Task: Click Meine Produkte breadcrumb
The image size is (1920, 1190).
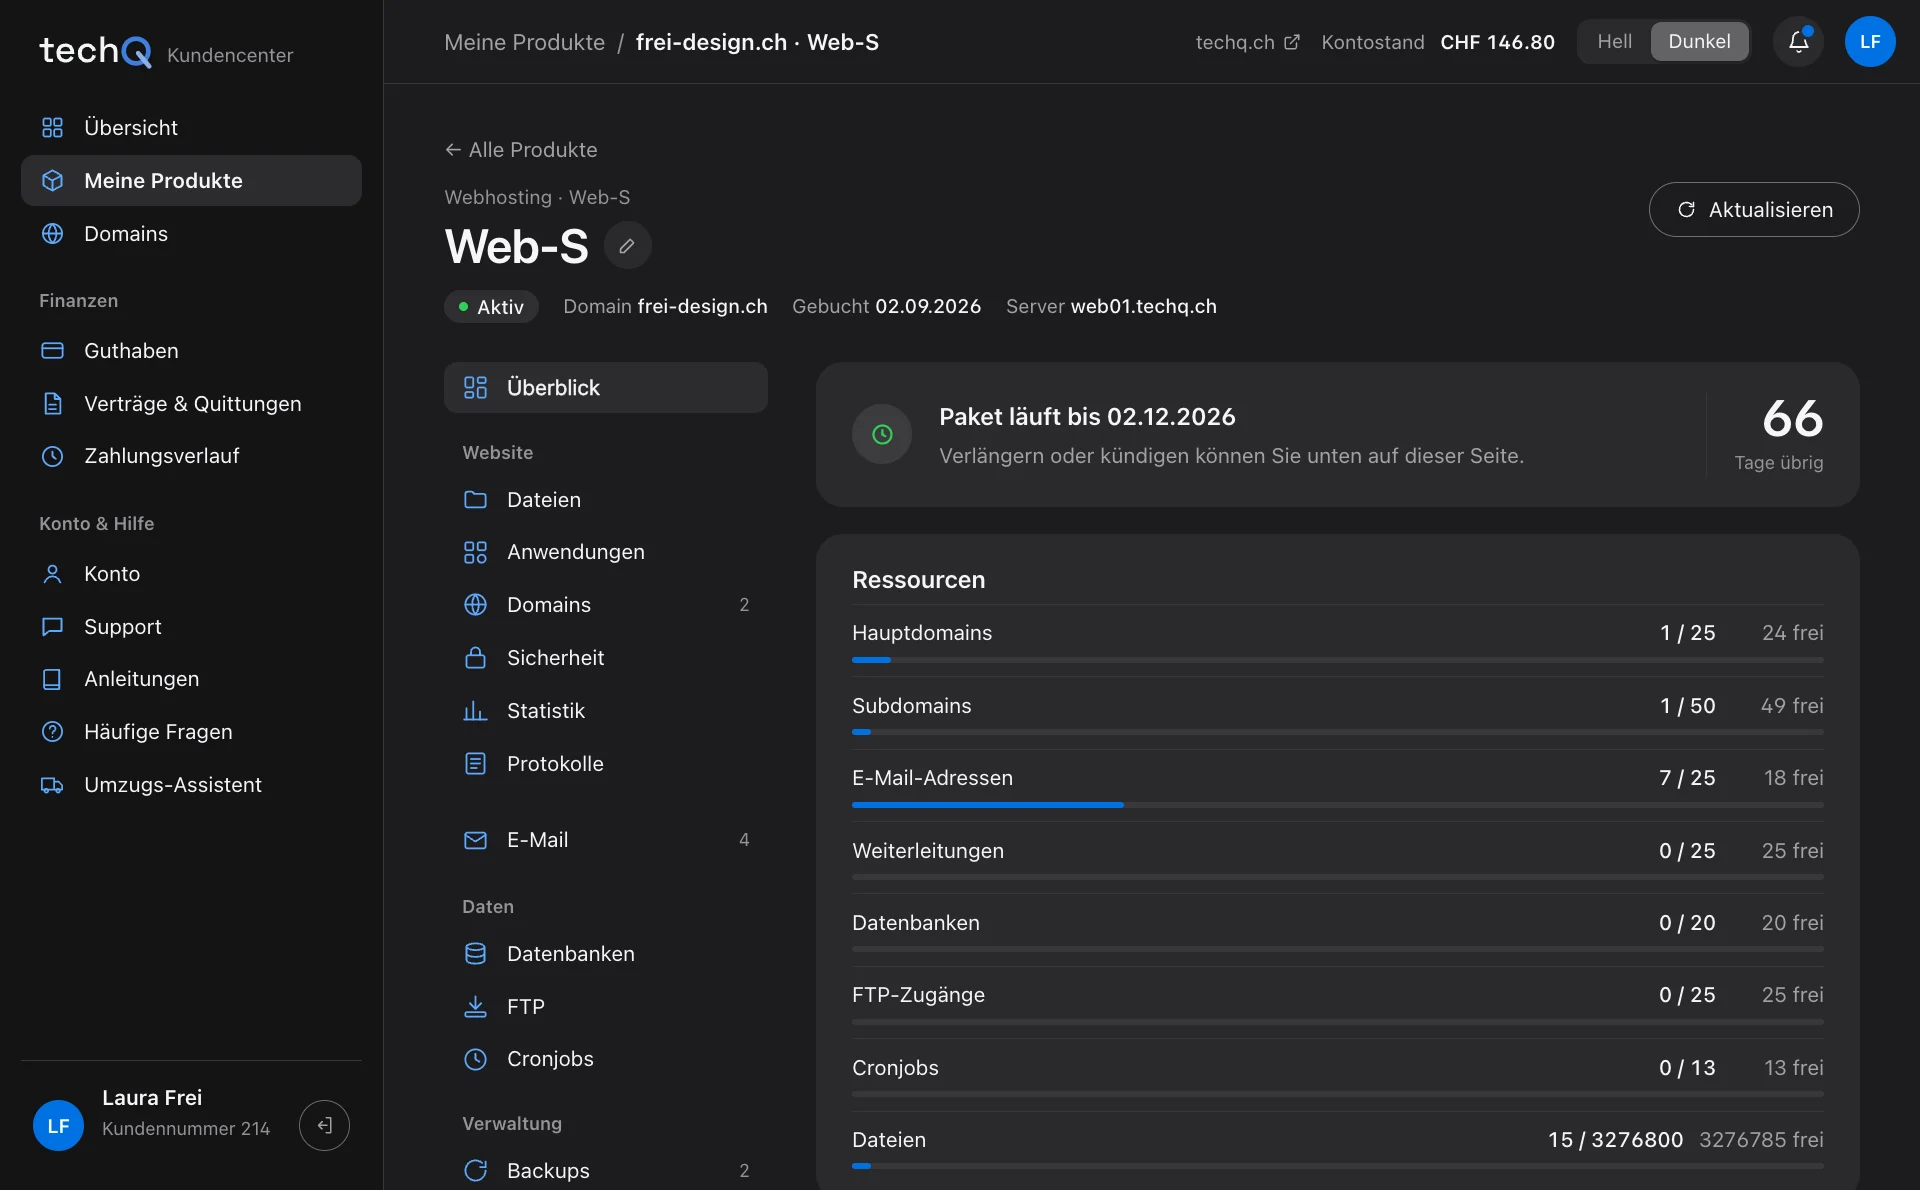Action: click(x=524, y=42)
